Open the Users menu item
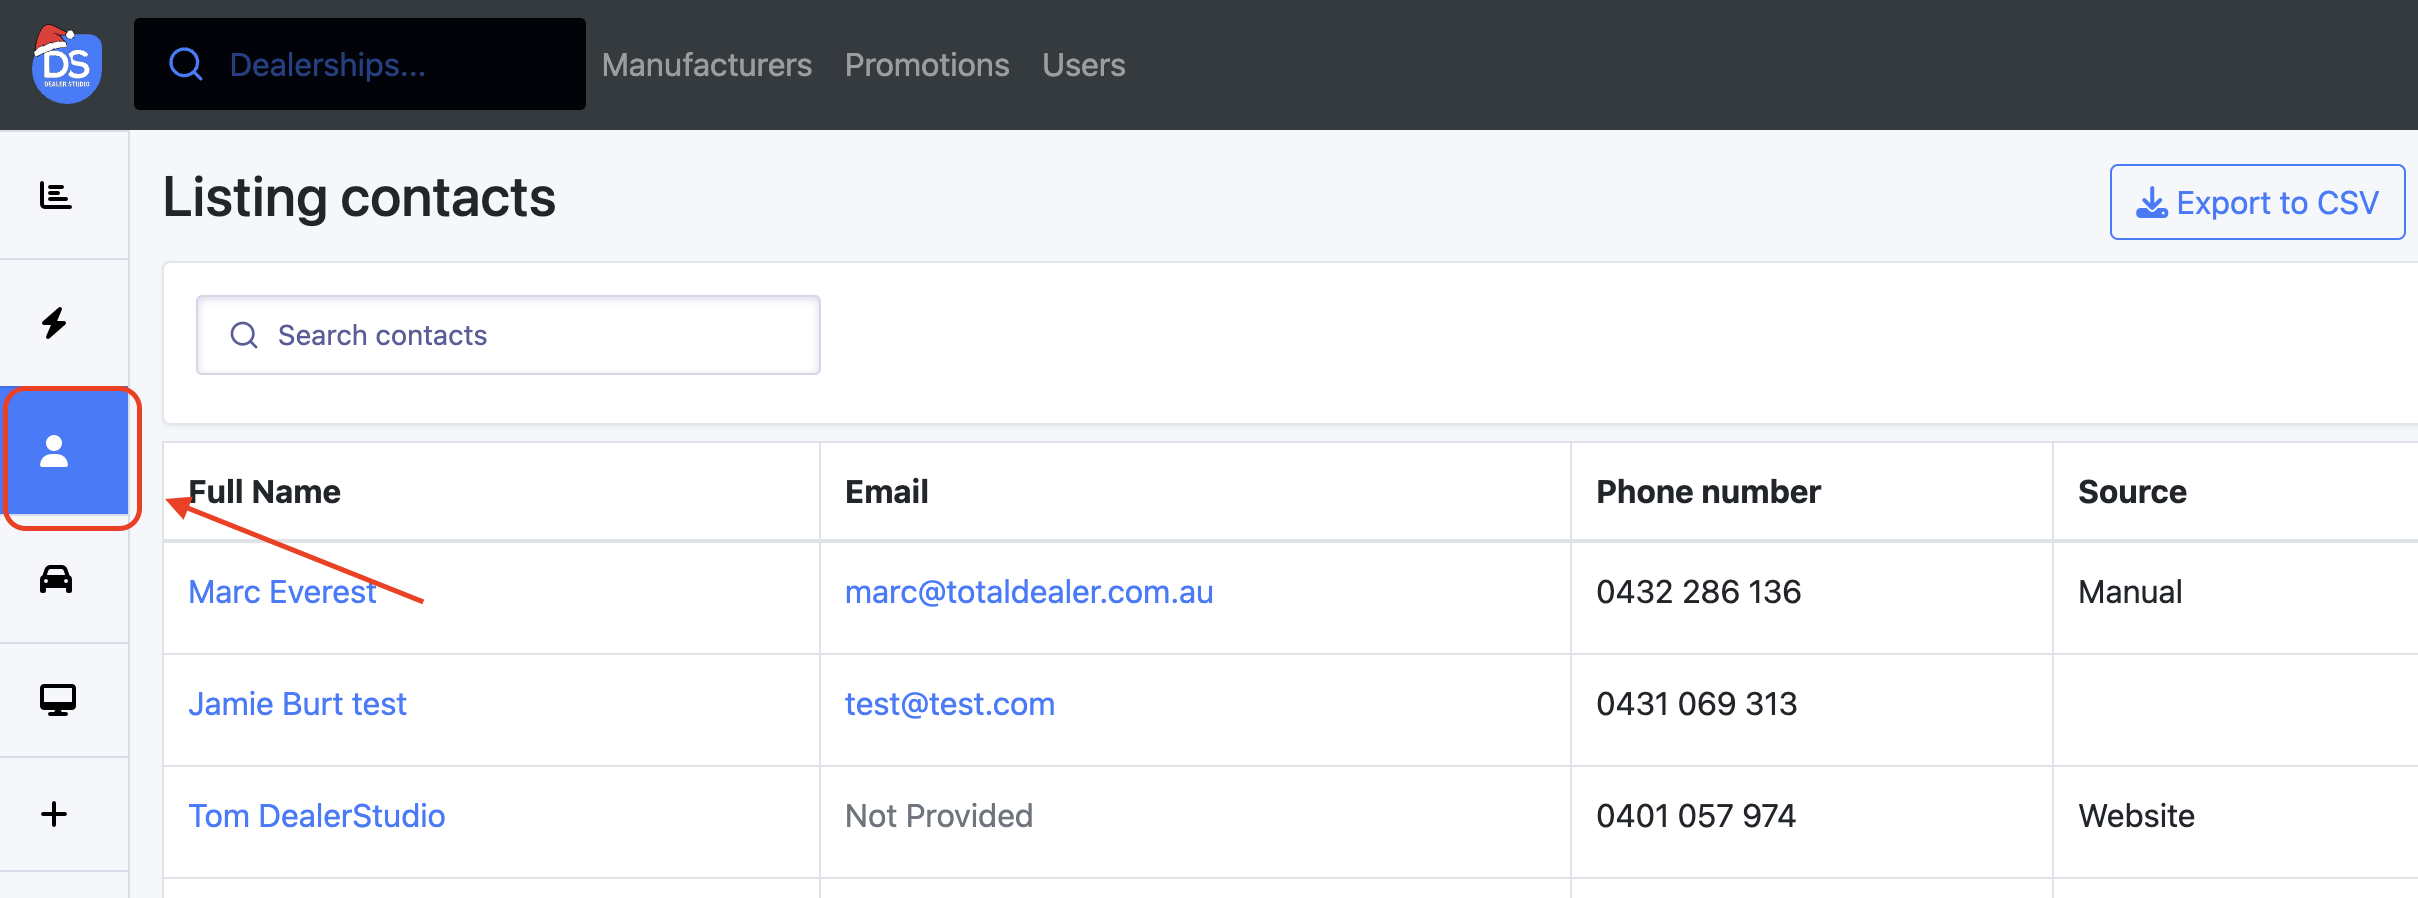The width and height of the screenshot is (2418, 898). (x=1083, y=65)
